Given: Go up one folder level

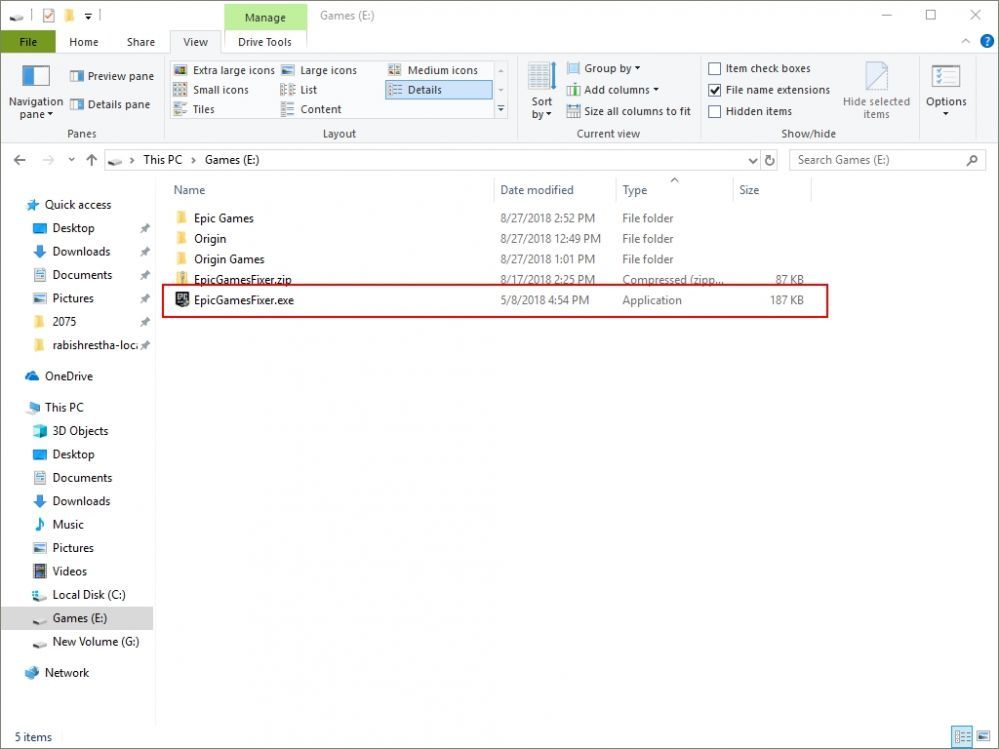Looking at the screenshot, I should [x=92, y=160].
